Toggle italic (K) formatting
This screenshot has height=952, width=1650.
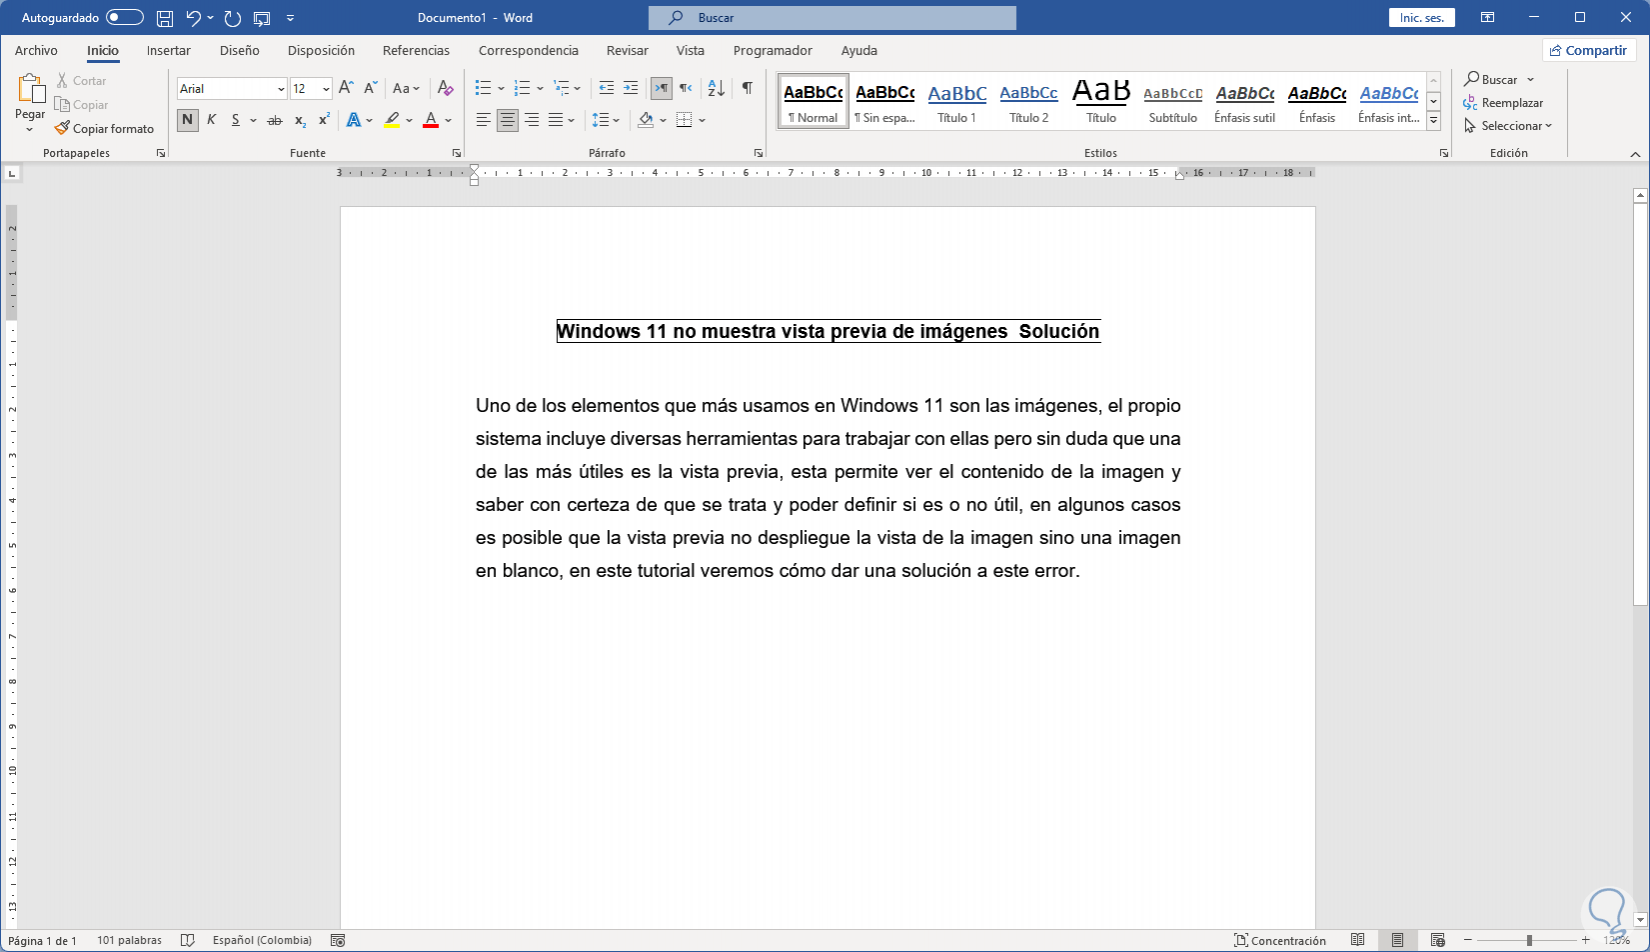211,120
